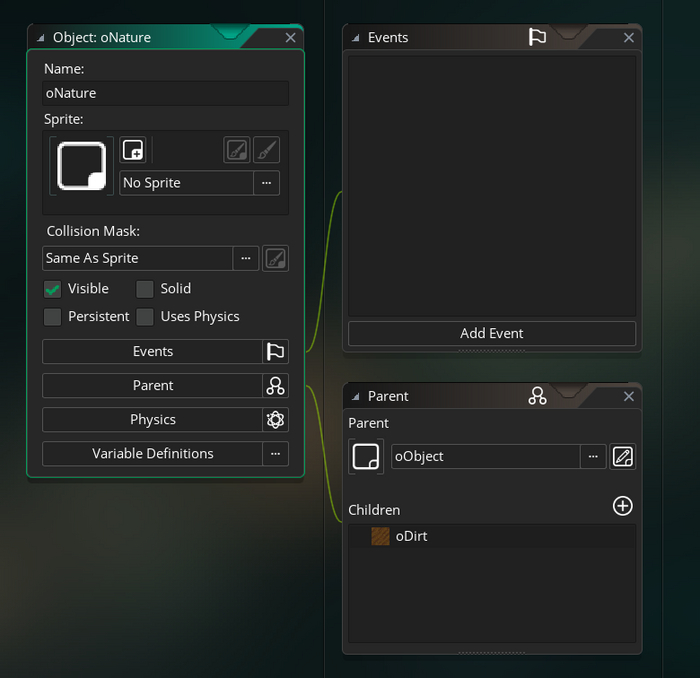Click the add child plus icon
The height and width of the screenshot is (678, 700).
pyautogui.click(x=623, y=506)
